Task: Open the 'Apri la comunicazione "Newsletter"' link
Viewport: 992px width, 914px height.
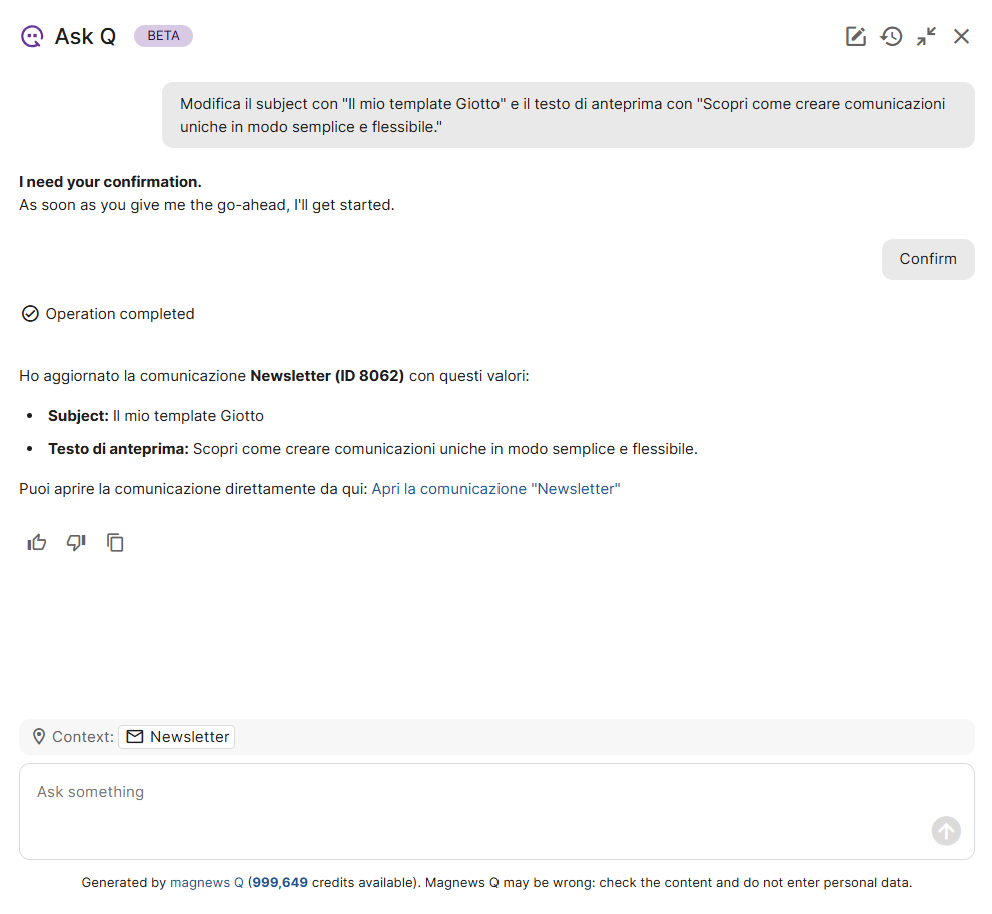Action: tap(495, 489)
